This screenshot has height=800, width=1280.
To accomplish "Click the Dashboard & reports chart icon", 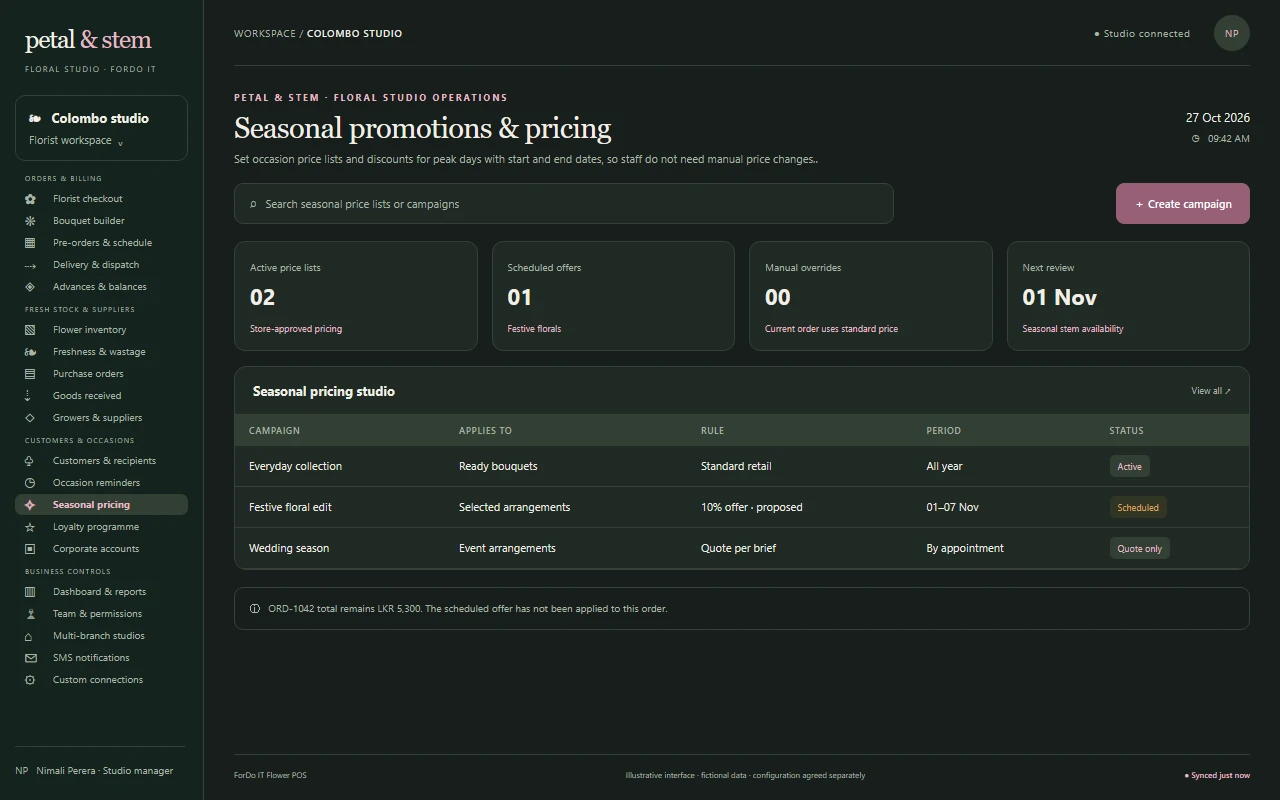I will pyautogui.click(x=30, y=592).
